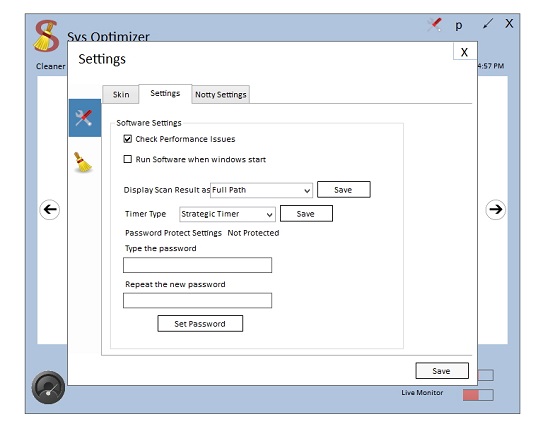Click the bottom Save button
Image resolution: width=550 pixels, height=431 pixels.
click(442, 371)
